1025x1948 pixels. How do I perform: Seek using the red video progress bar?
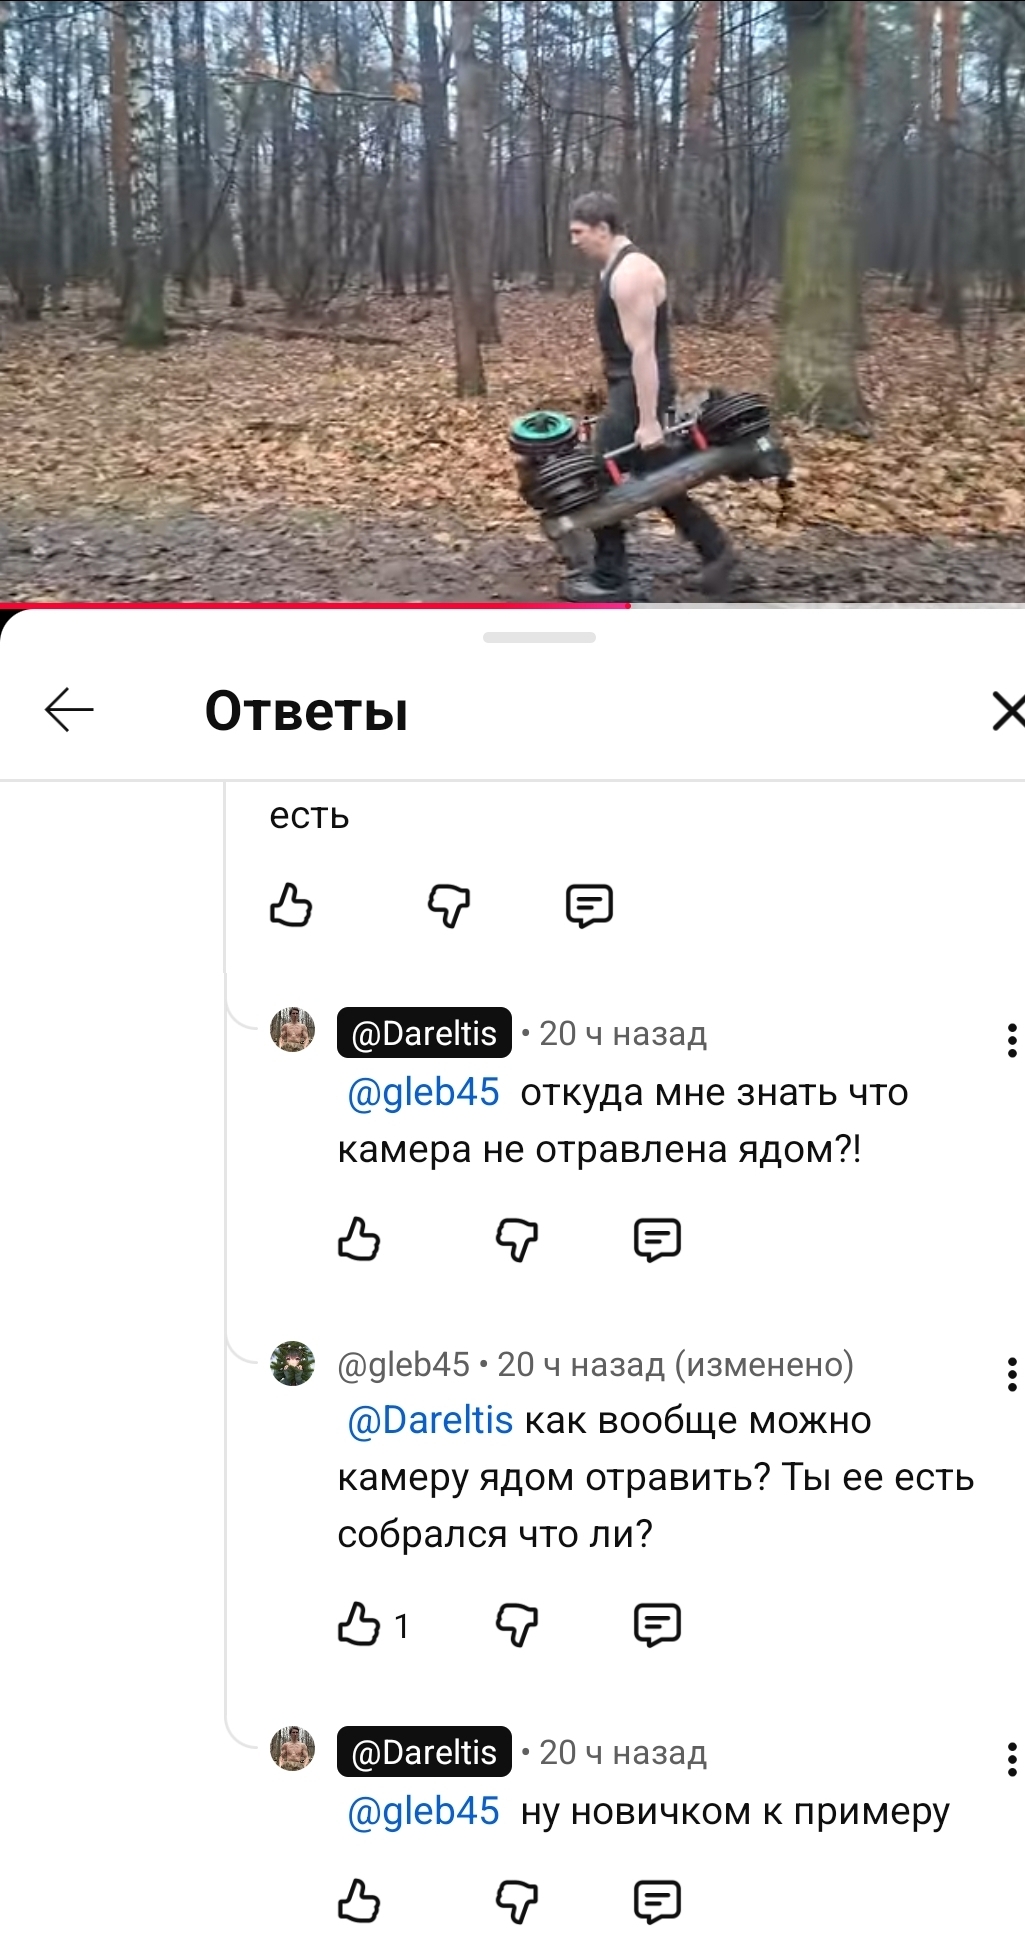[x=512, y=605]
